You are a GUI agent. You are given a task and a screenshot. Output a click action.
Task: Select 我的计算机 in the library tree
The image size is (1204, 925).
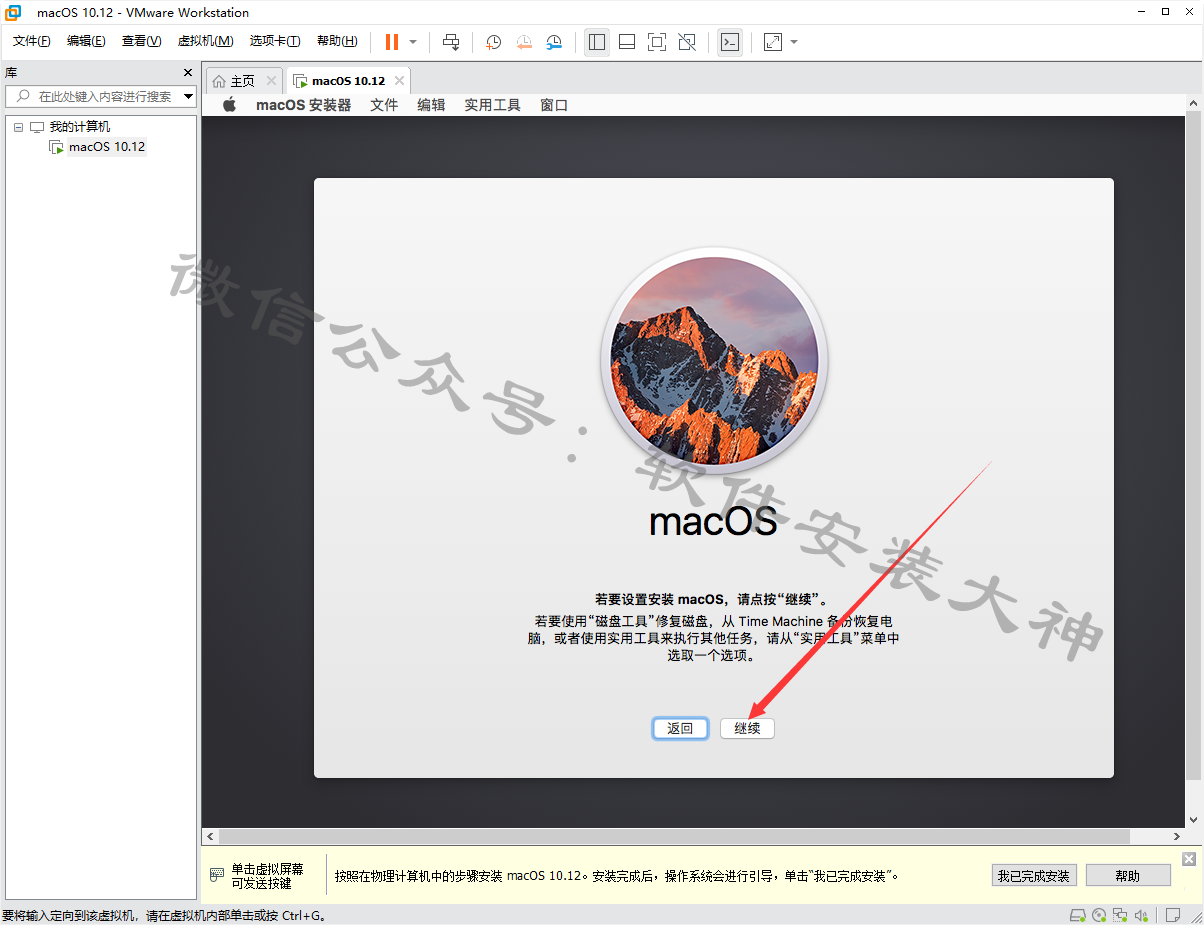(80, 127)
